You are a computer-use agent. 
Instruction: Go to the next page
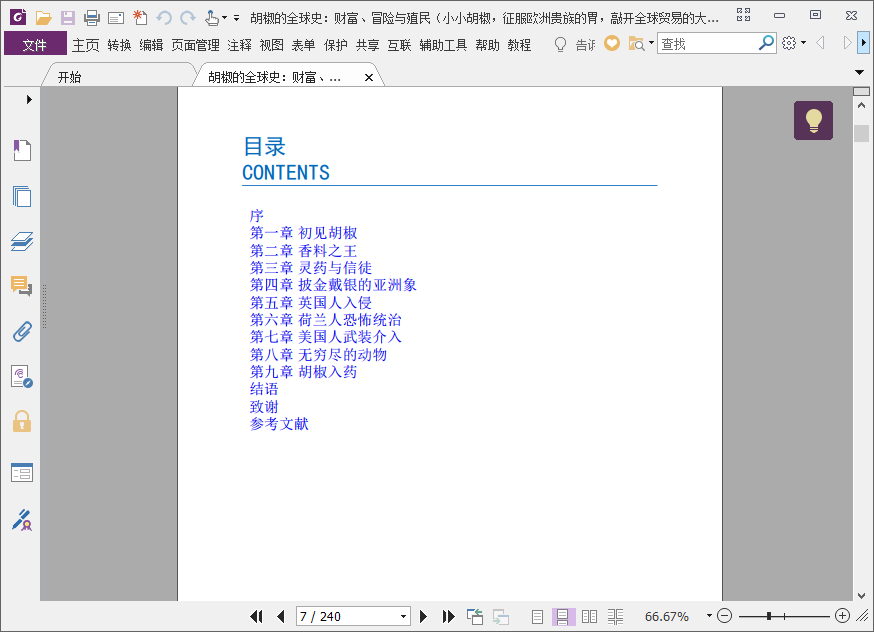[423, 616]
